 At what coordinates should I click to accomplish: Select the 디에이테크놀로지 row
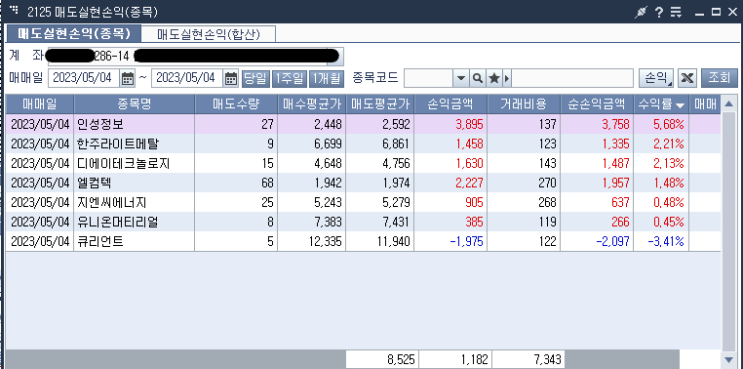pos(363,163)
